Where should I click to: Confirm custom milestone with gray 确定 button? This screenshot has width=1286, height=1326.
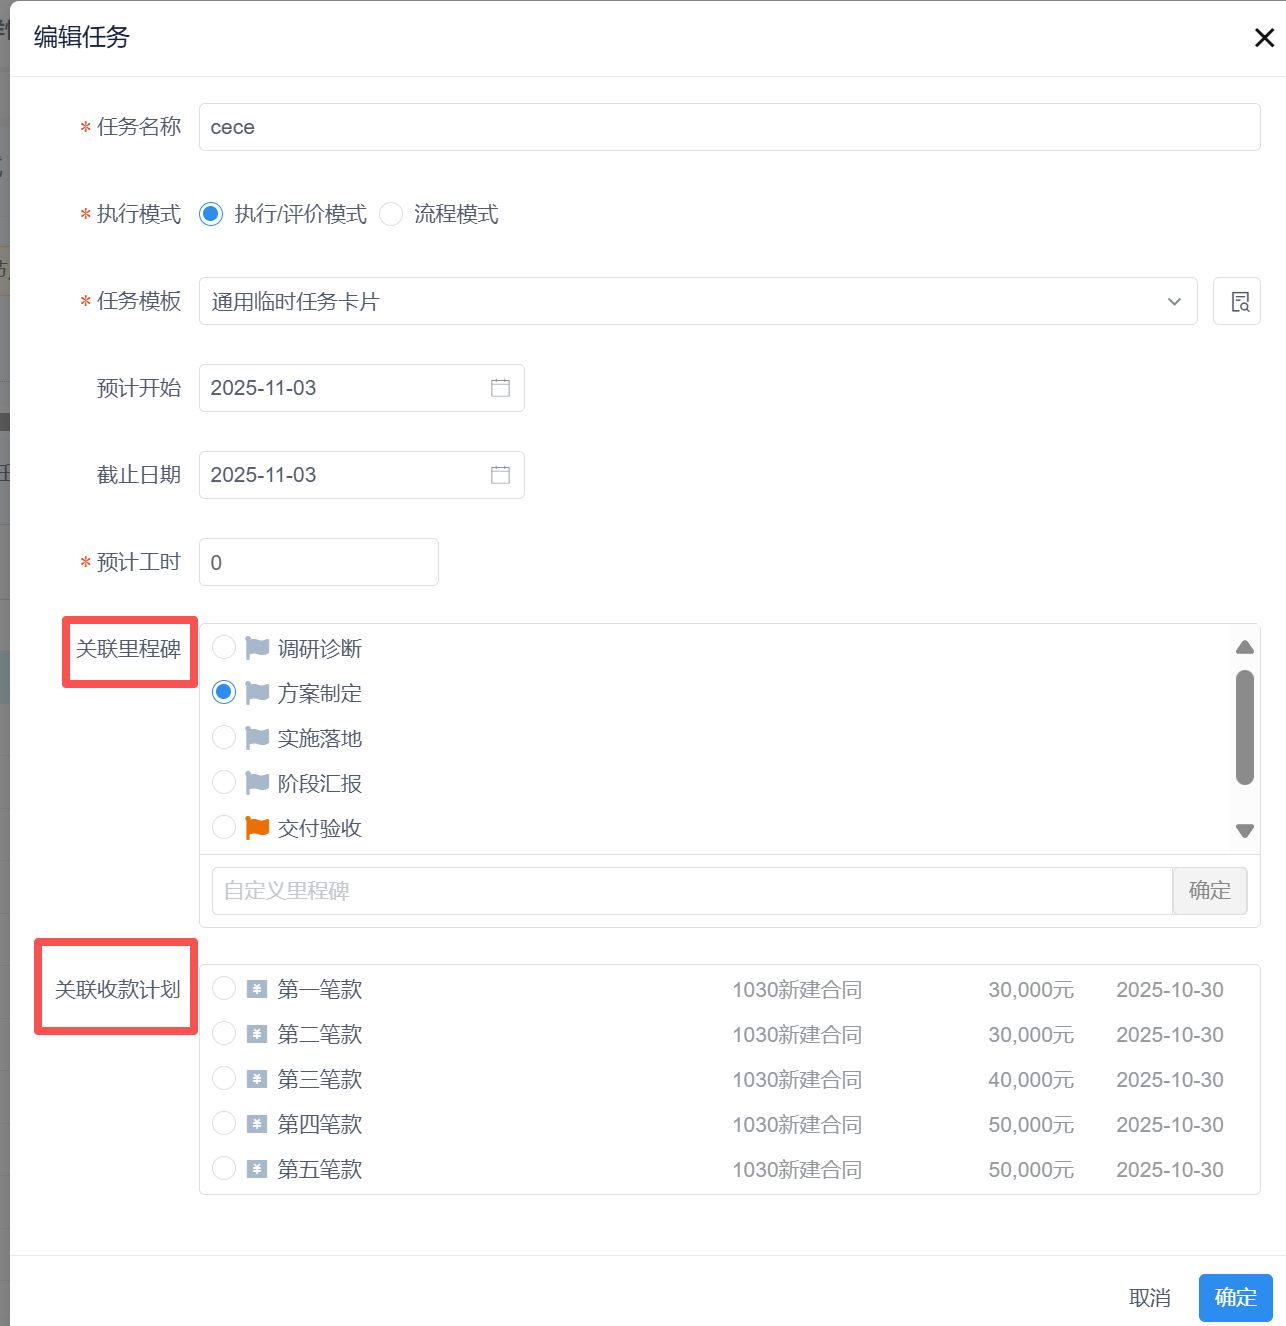click(1209, 890)
